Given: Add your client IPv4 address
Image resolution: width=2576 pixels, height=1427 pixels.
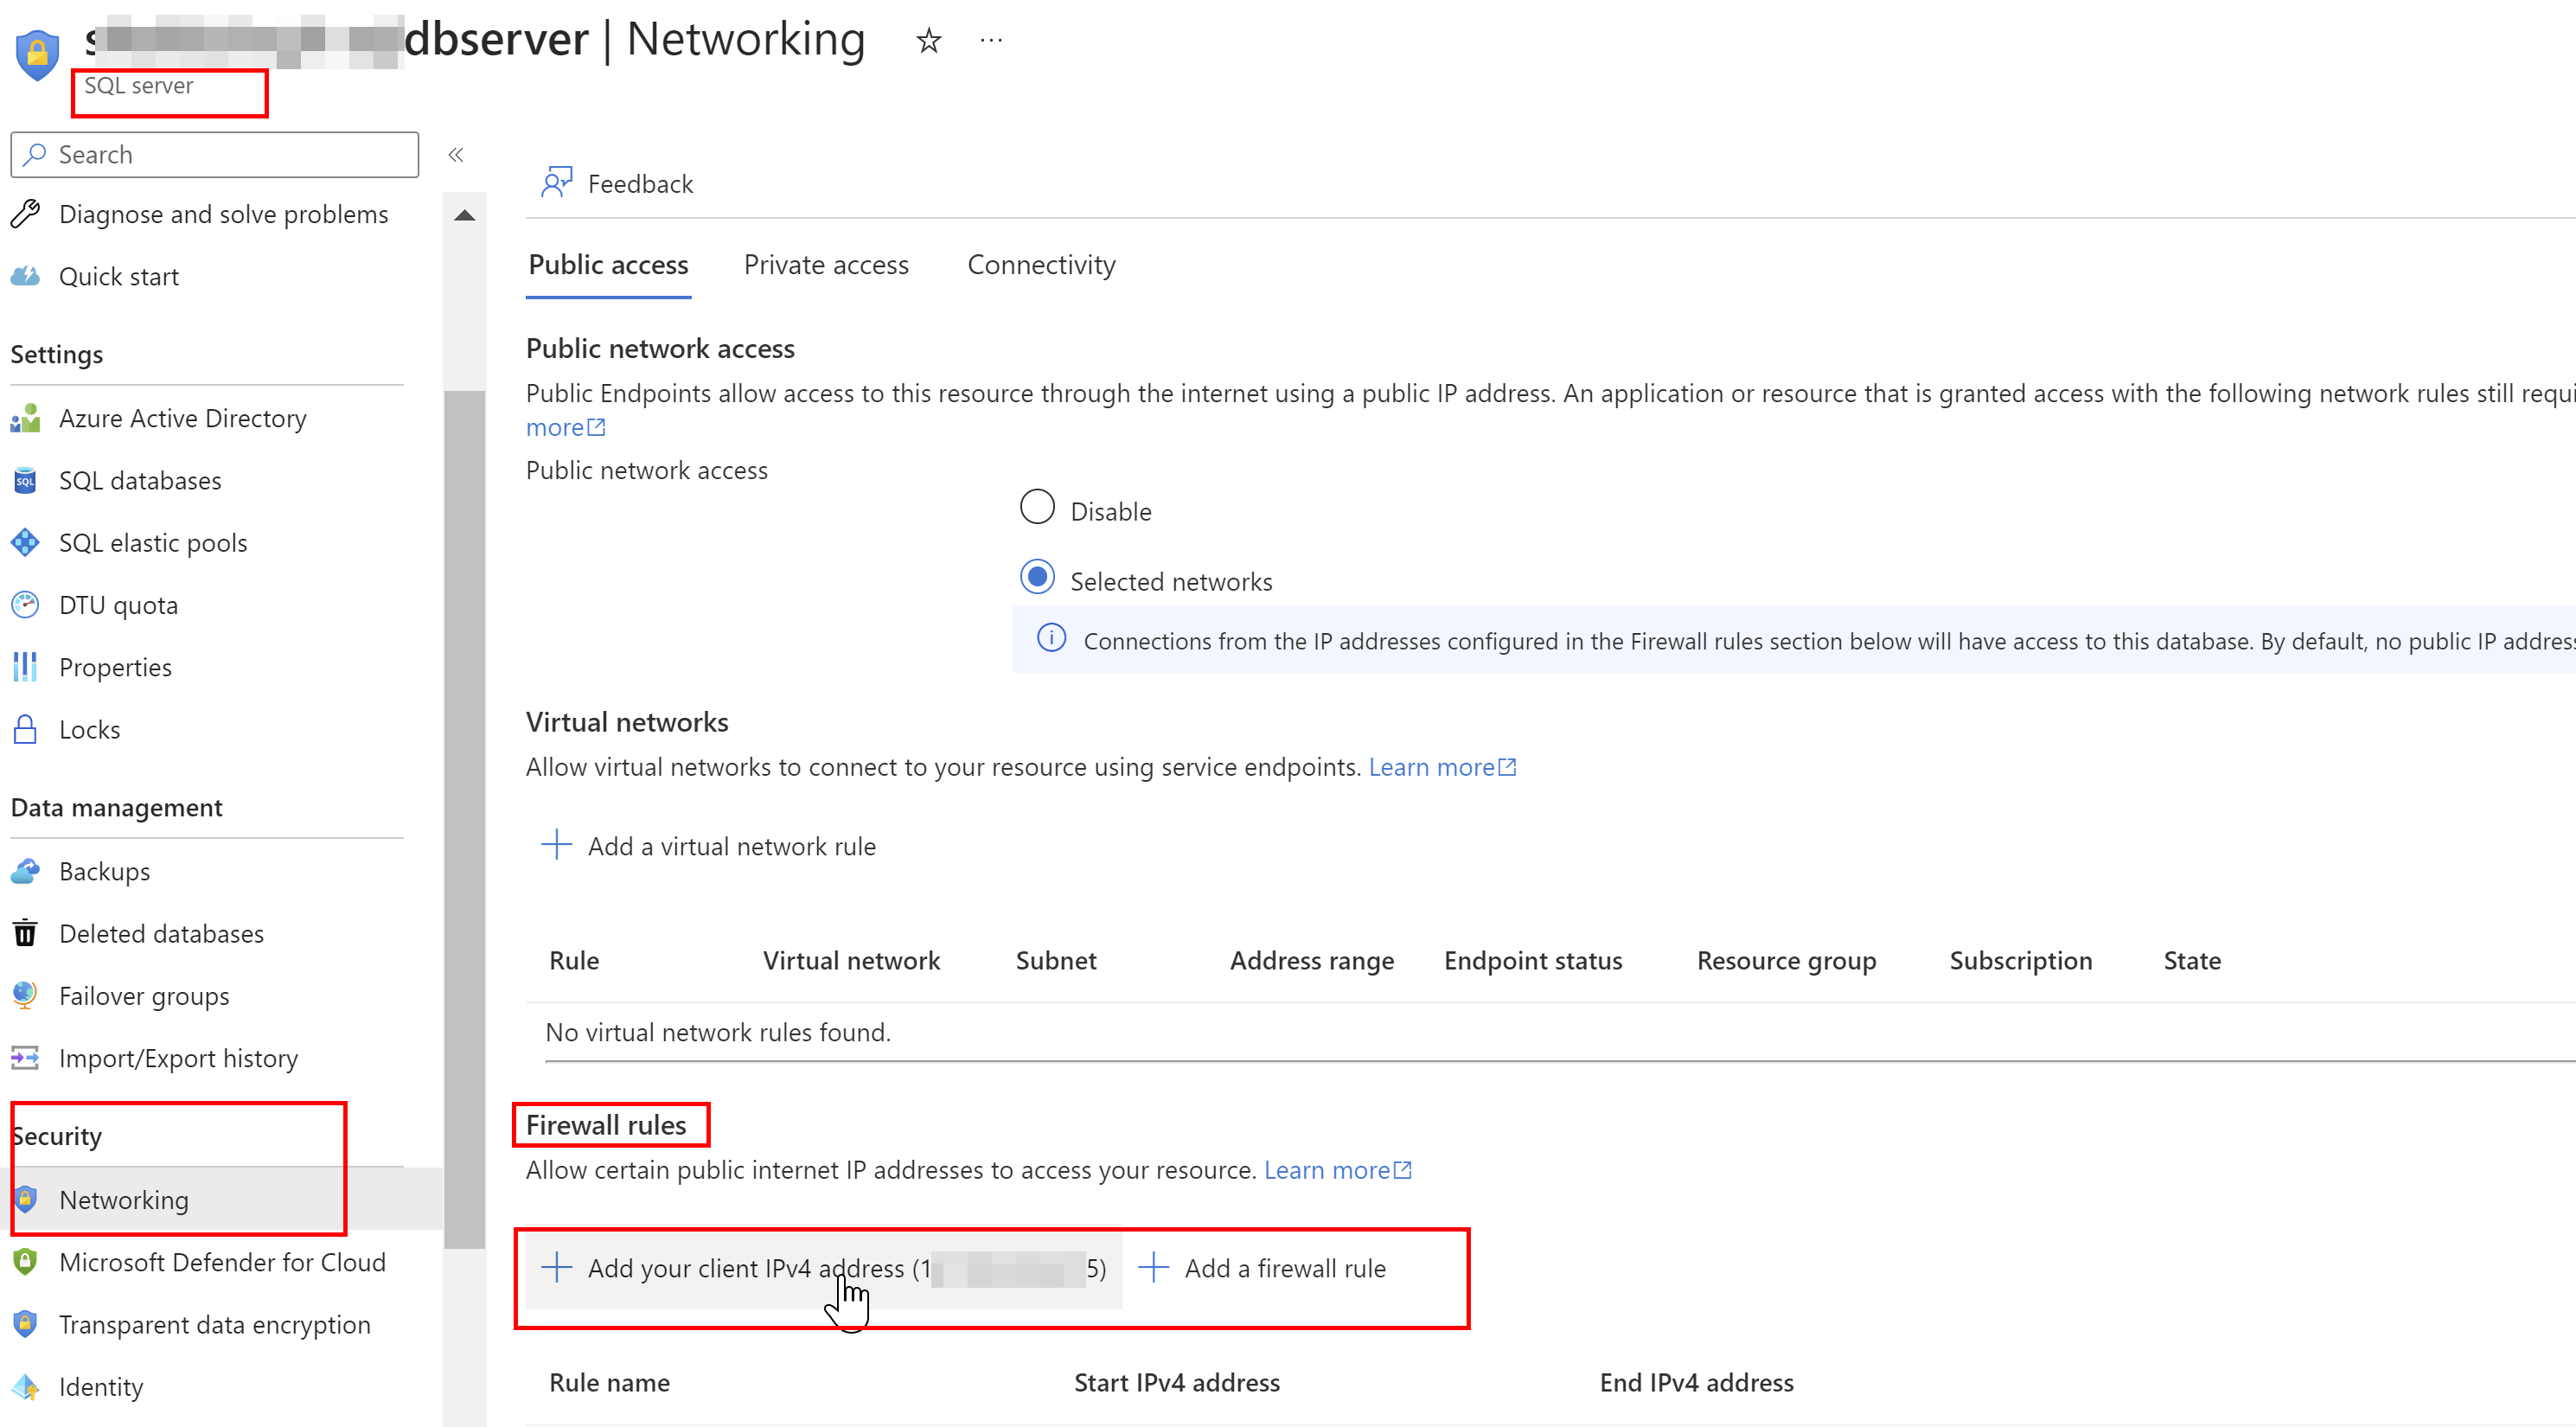Looking at the screenshot, I should (822, 1268).
